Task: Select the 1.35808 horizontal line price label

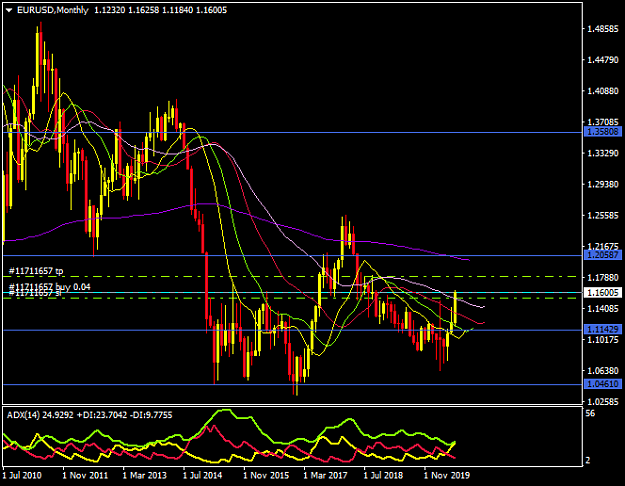Action: pyautogui.click(x=603, y=132)
